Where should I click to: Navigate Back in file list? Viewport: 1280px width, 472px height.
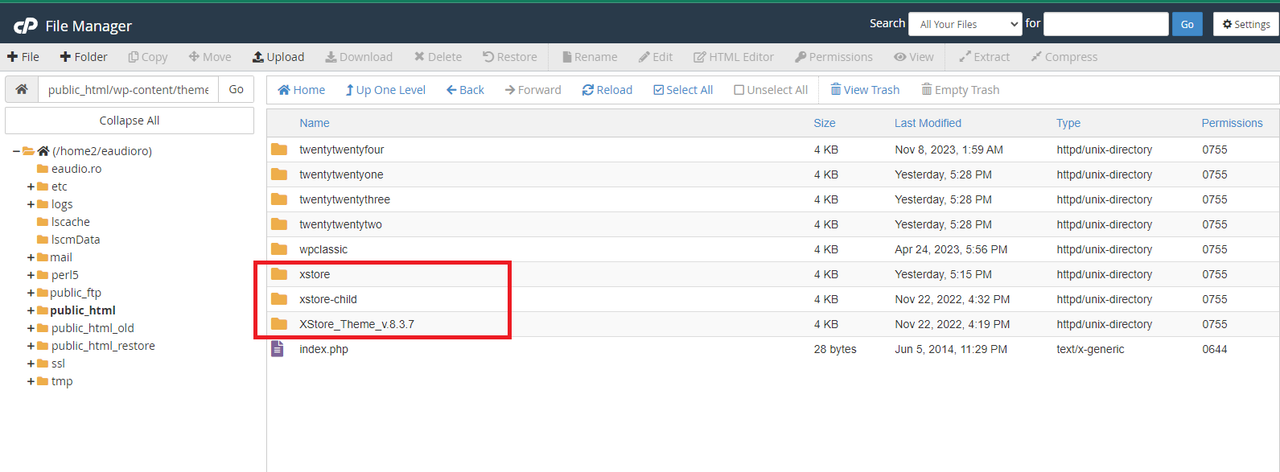pyautogui.click(x=465, y=90)
